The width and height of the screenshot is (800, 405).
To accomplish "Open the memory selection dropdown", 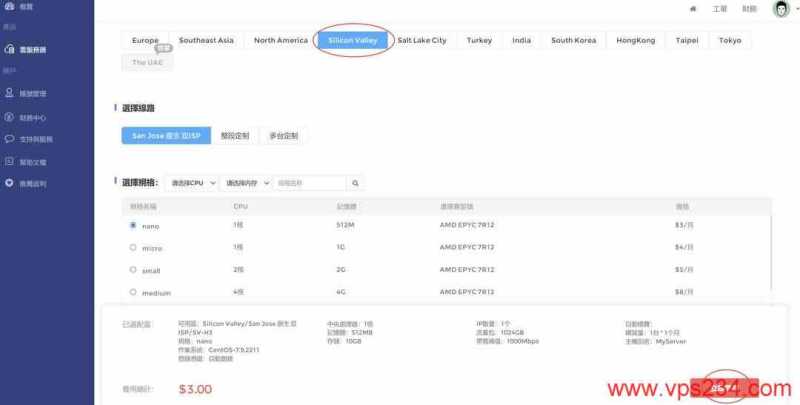I will [247, 183].
